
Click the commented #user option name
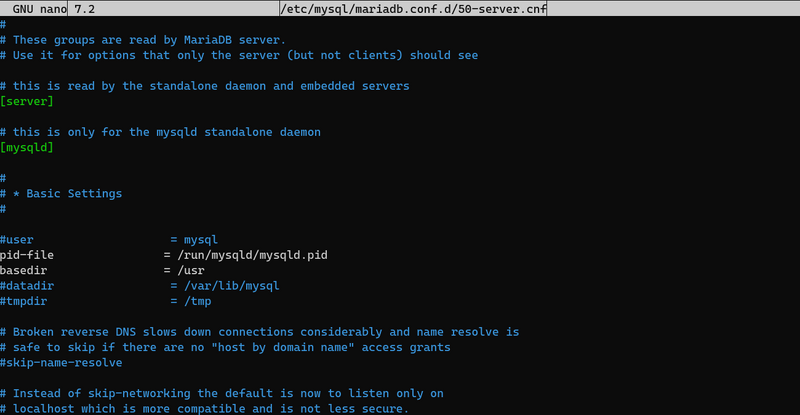click(17, 240)
